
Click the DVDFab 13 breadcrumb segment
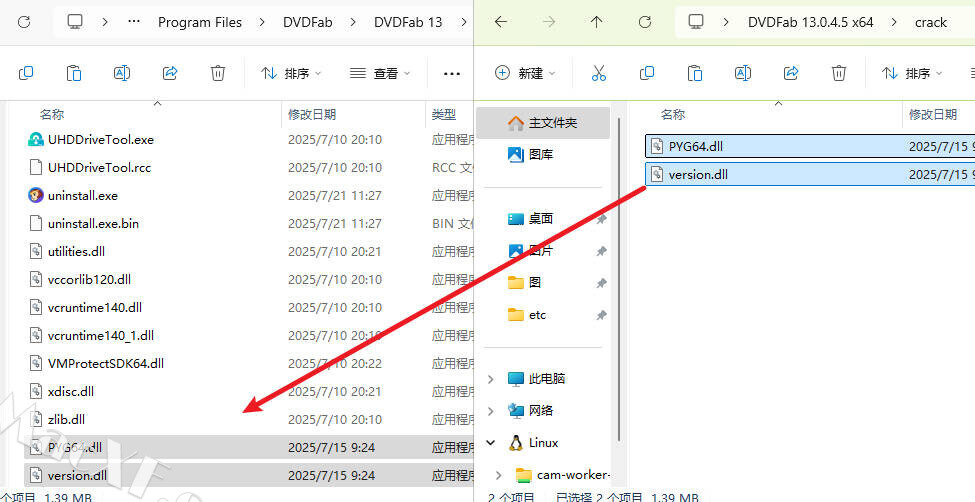[x=408, y=22]
